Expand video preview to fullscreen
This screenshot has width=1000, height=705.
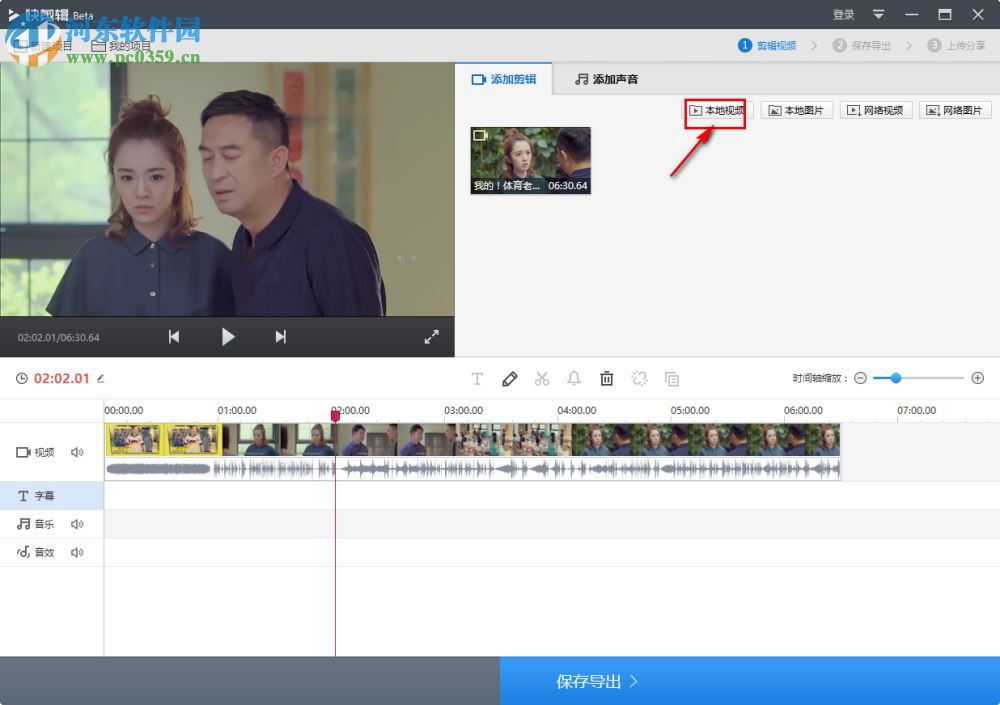431,337
